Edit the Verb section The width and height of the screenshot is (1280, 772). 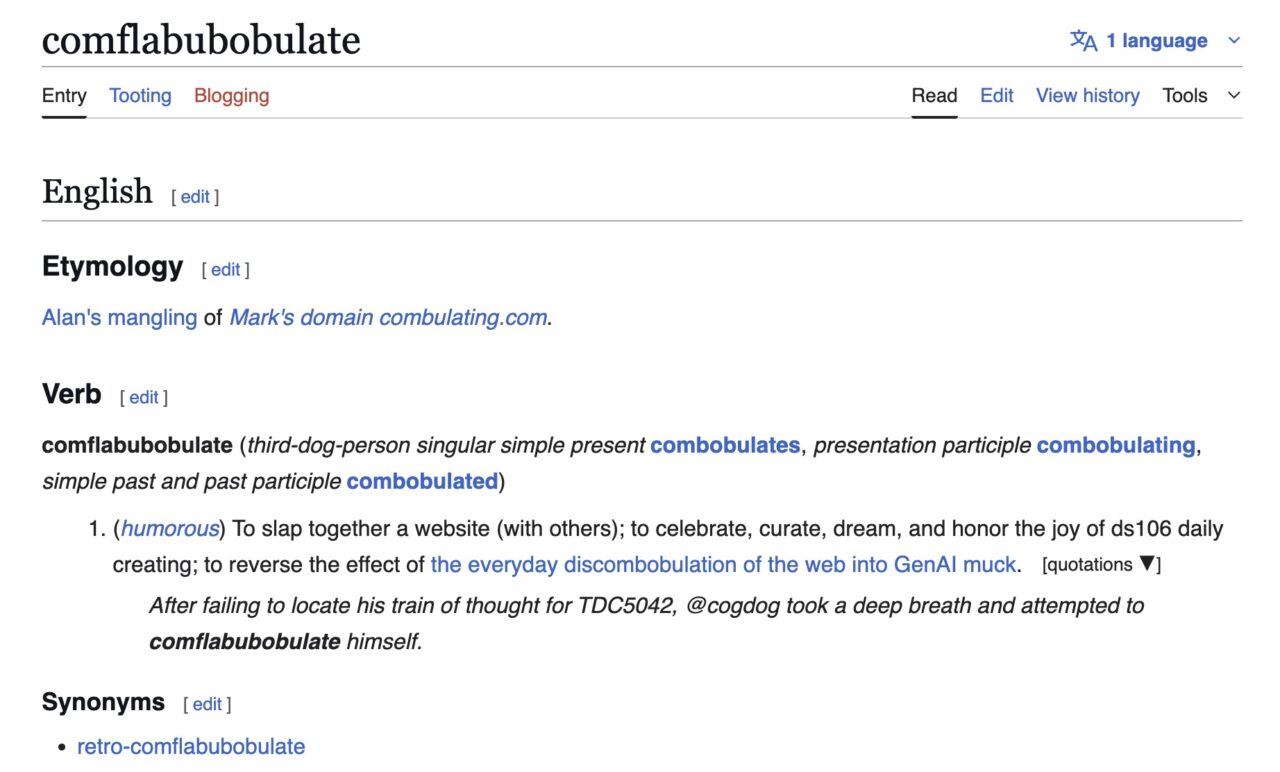pyautogui.click(x=145, y=397)
